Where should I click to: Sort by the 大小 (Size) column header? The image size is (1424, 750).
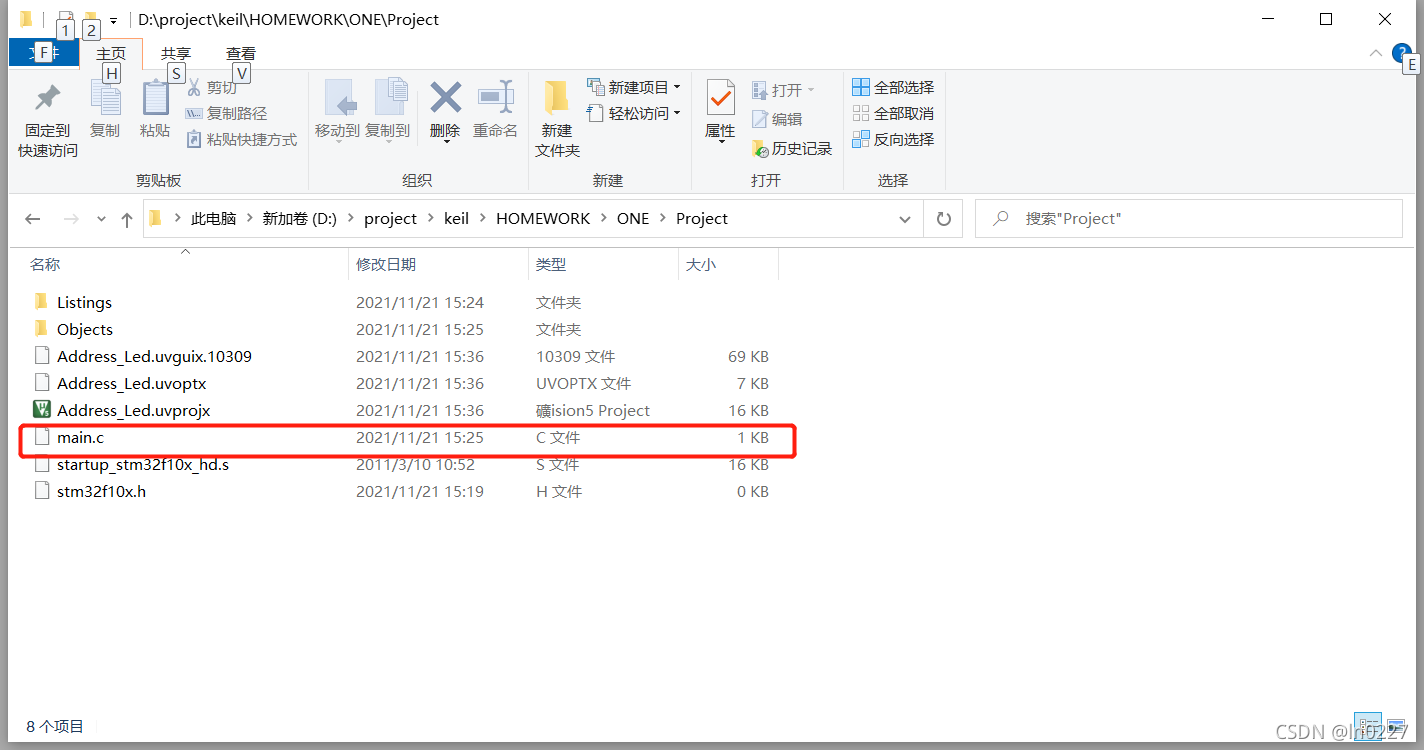pyautogui.click(x=700, y=264)
